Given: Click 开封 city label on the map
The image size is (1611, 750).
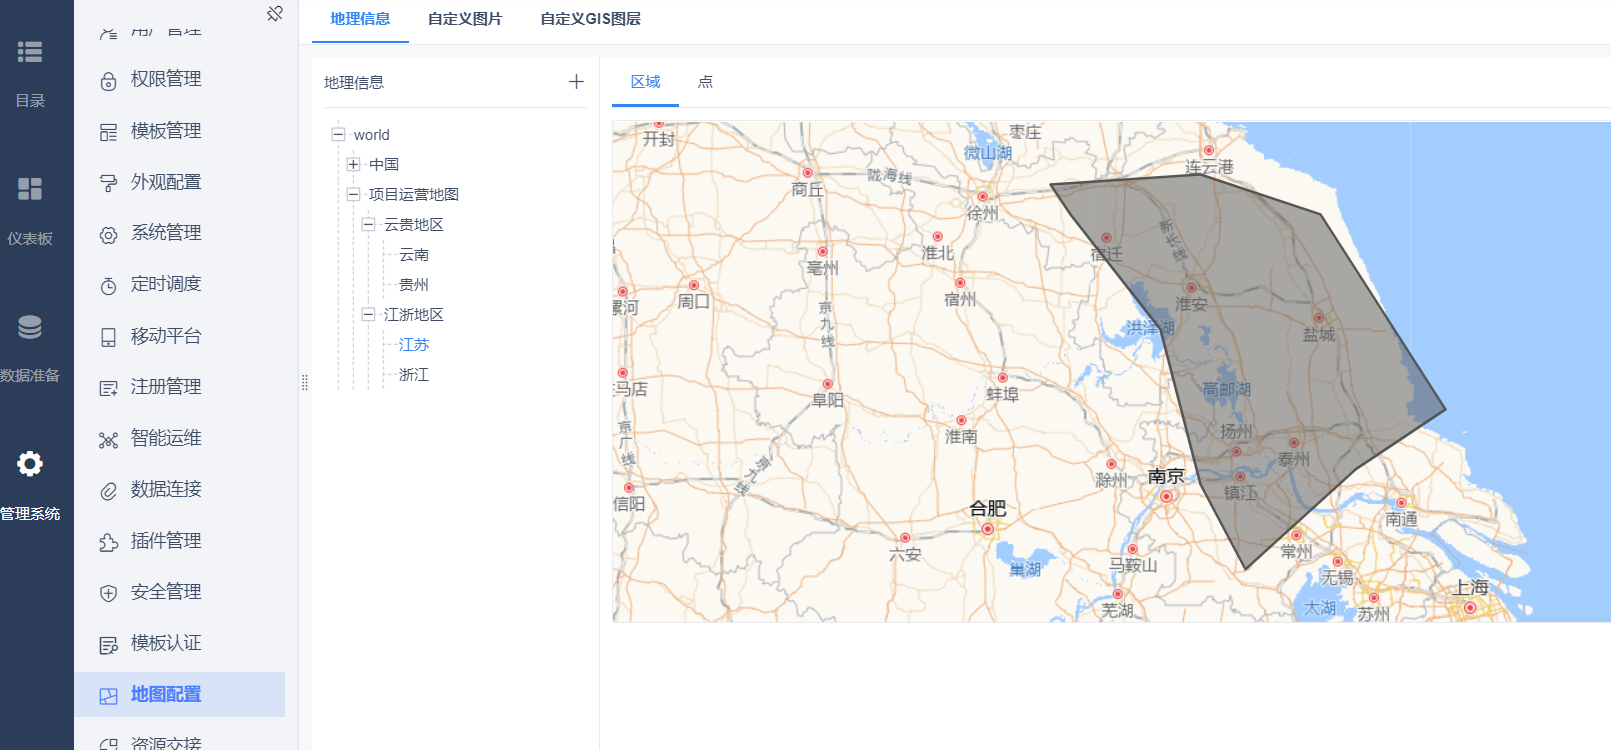Looking at the screenshot, I should coord(659,139).
